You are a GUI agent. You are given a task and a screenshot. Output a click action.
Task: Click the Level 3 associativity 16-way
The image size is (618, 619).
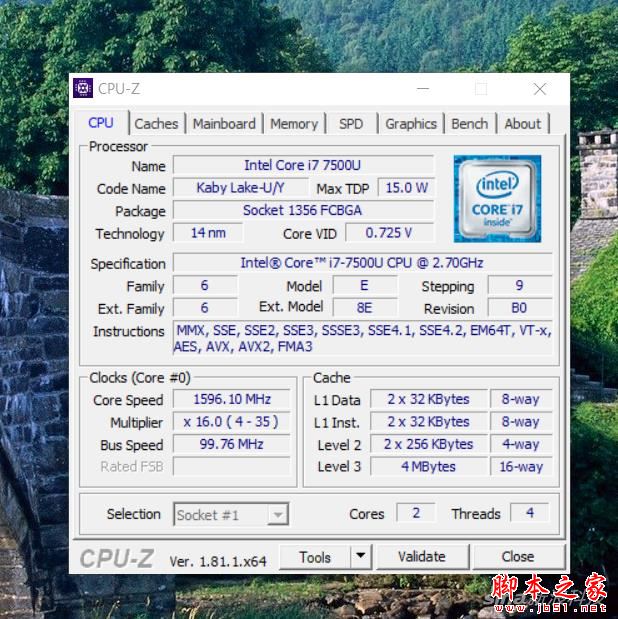click(521, 467)
